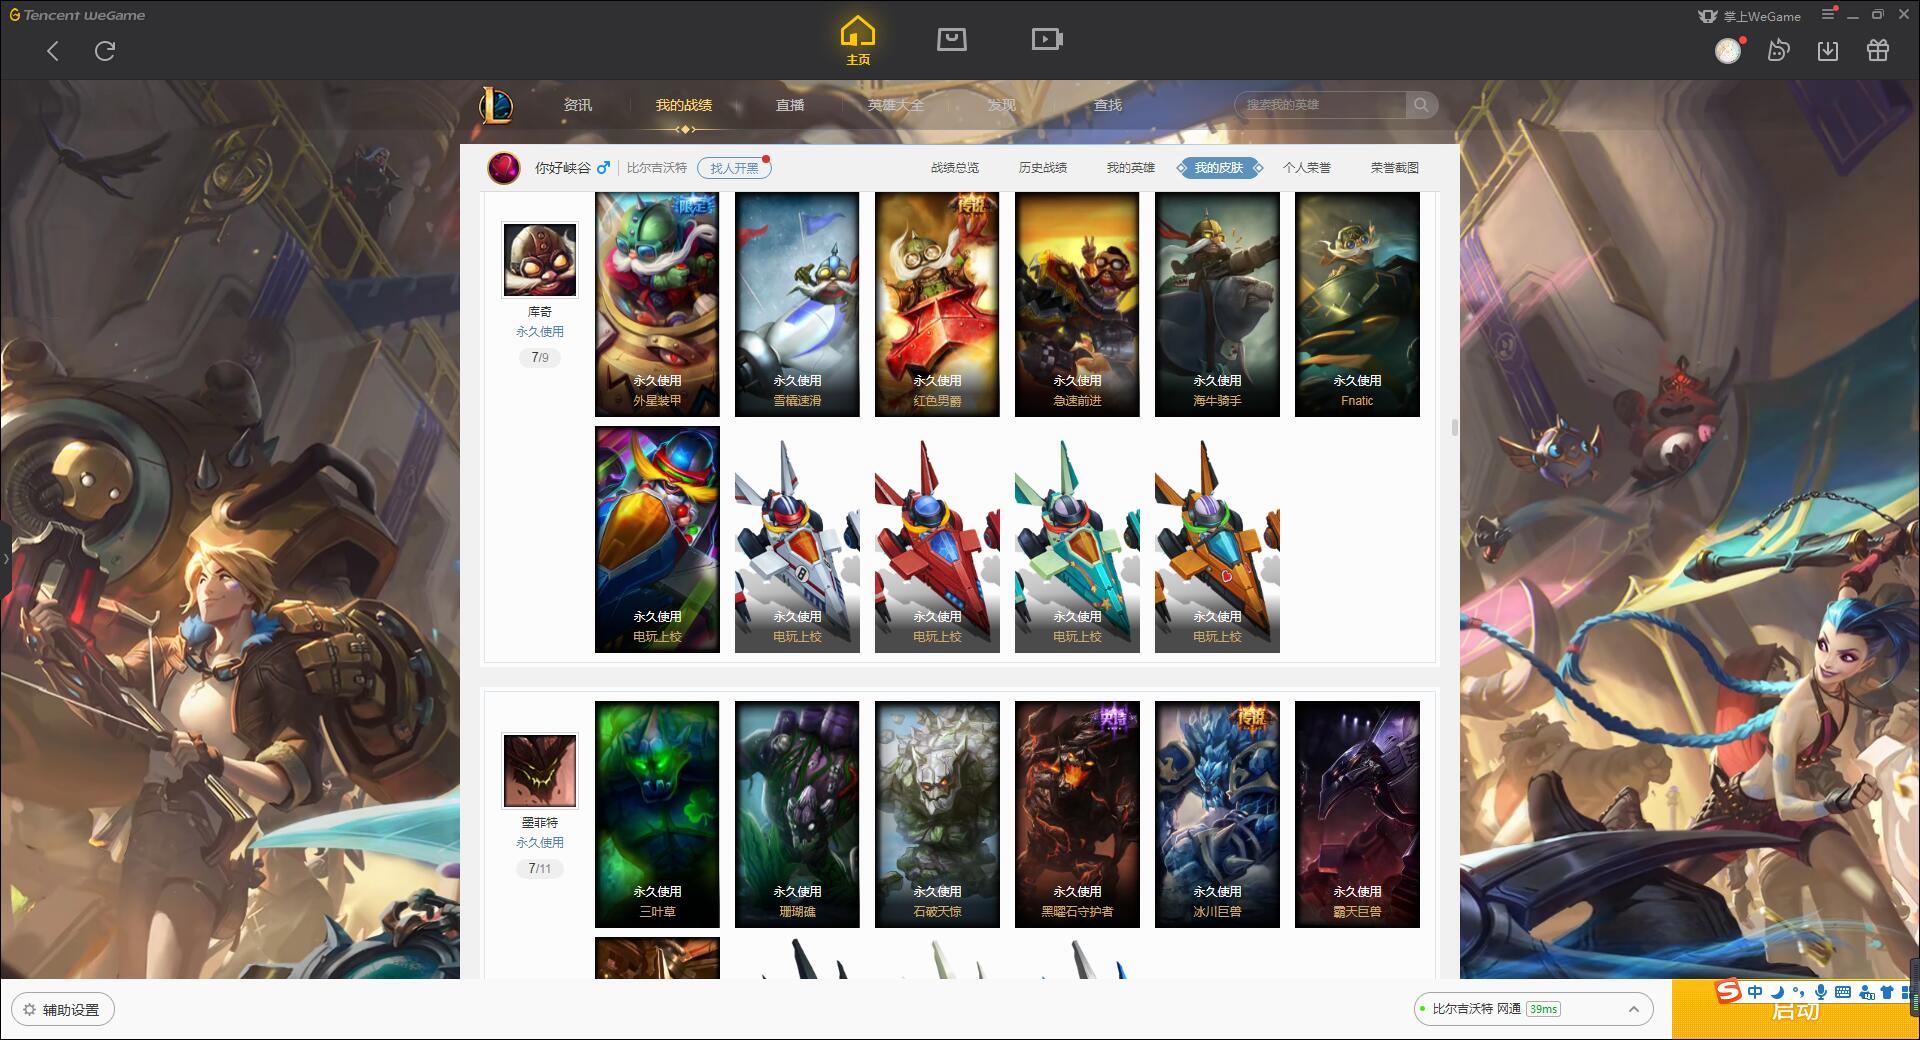Click the Tencent WeGame logo
Screen dimensions: 1920x1040
77,15
